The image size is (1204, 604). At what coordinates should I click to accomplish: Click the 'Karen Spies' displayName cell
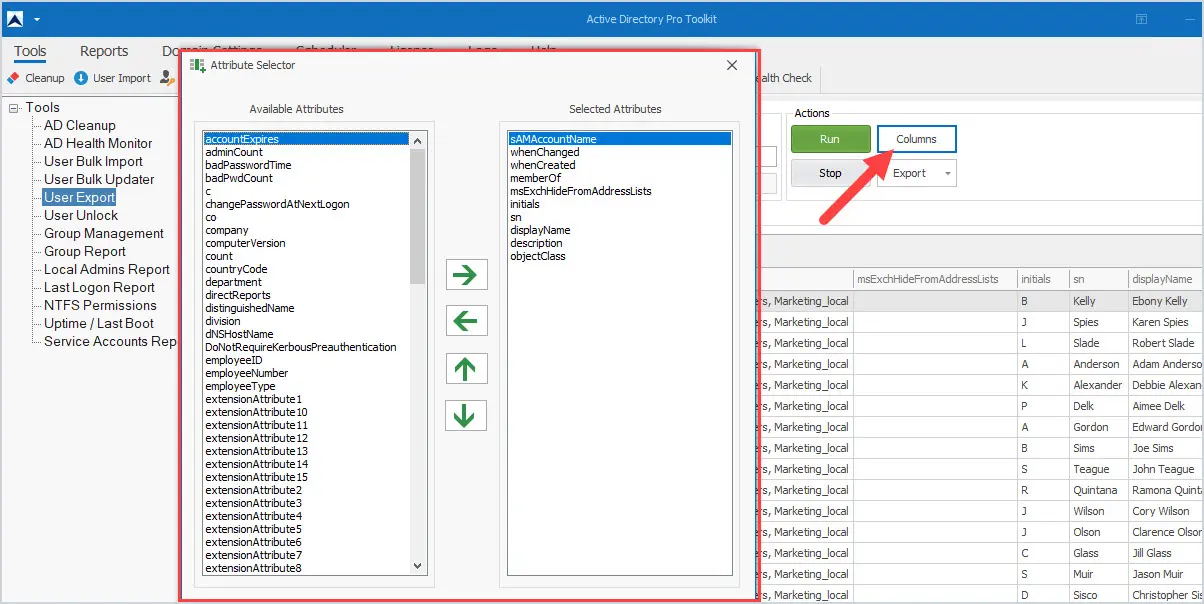[1165, 322]
